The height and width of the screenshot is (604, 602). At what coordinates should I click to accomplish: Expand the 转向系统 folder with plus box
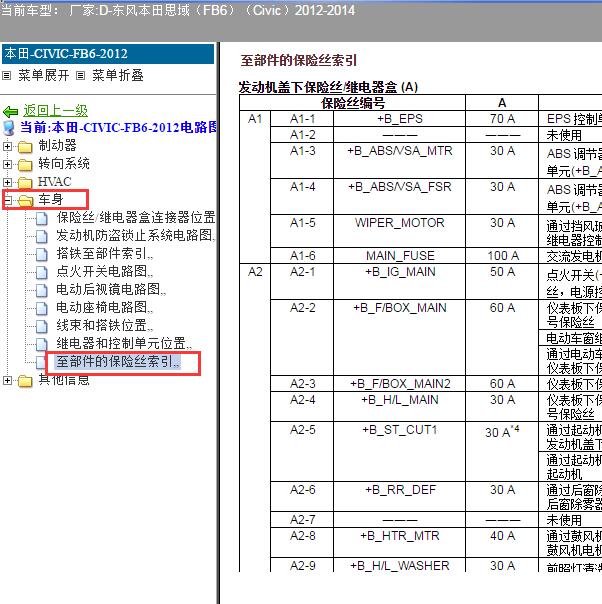[x=7, y=164]
